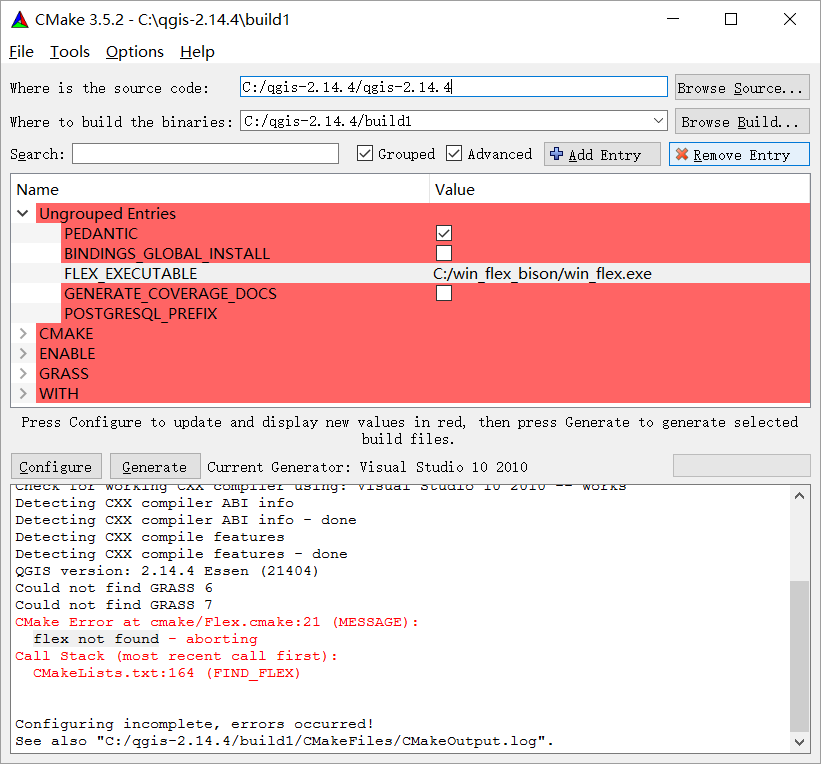The height and width of the screenshot is (764, 821).
Task: Expand the ENABLE group
Action: click(23, 353)
